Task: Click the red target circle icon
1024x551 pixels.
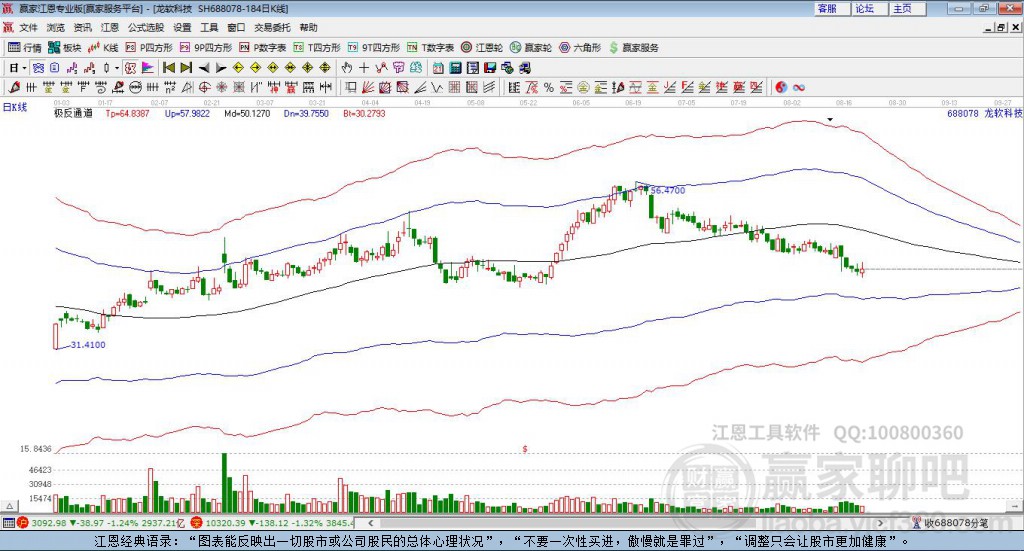Action: (204, 87)
